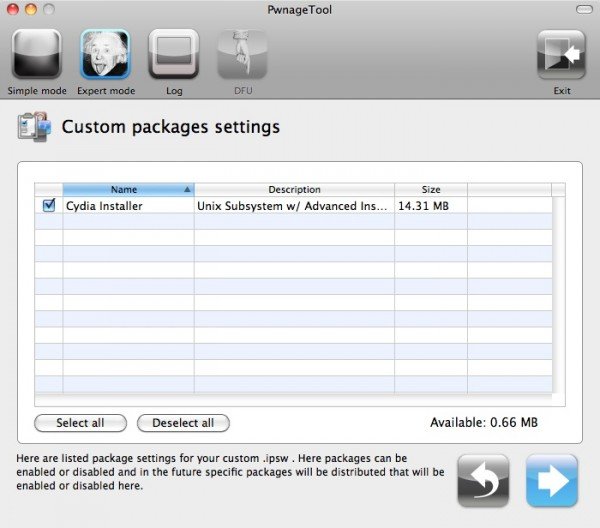The height and width of the screenshot is (528, 600).
Task: Click the DFU toolbar icon
Action: tap(242, 54)
